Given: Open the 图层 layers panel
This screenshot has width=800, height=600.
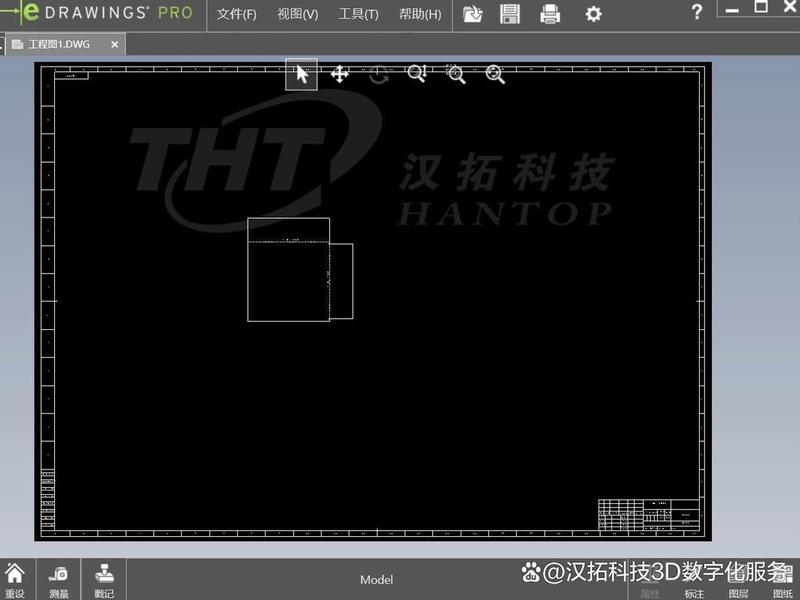Looking at the screenshot, I should click(738, 593).
